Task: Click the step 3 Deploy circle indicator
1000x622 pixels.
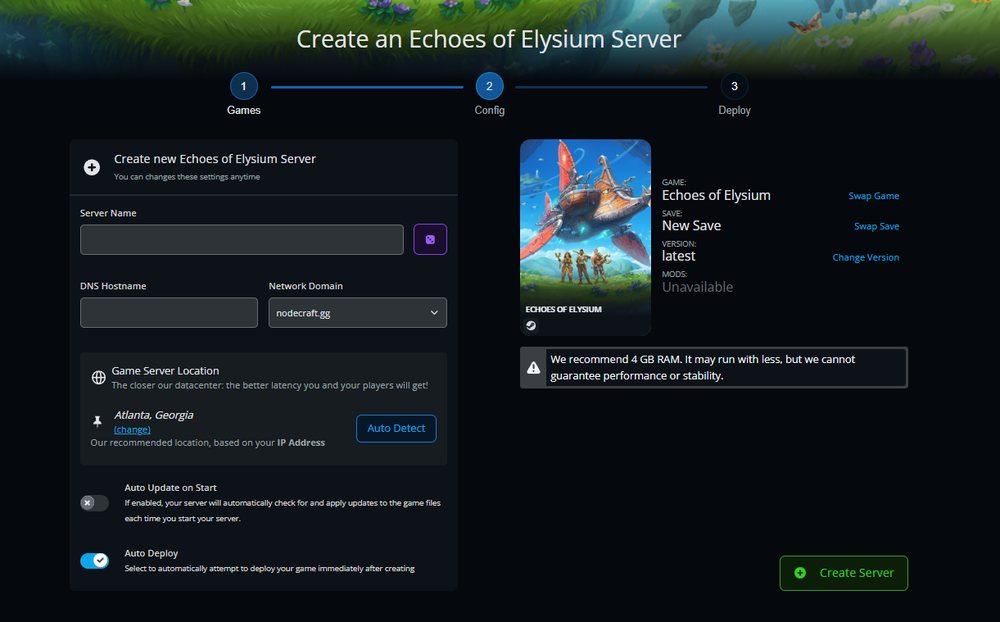Action: pyautogui.click(x=734, y=86)
